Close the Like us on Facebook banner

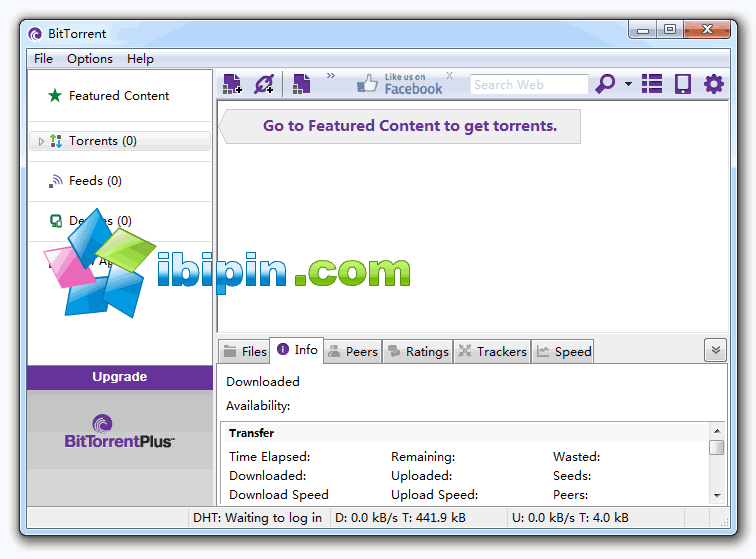coord(449,76)
